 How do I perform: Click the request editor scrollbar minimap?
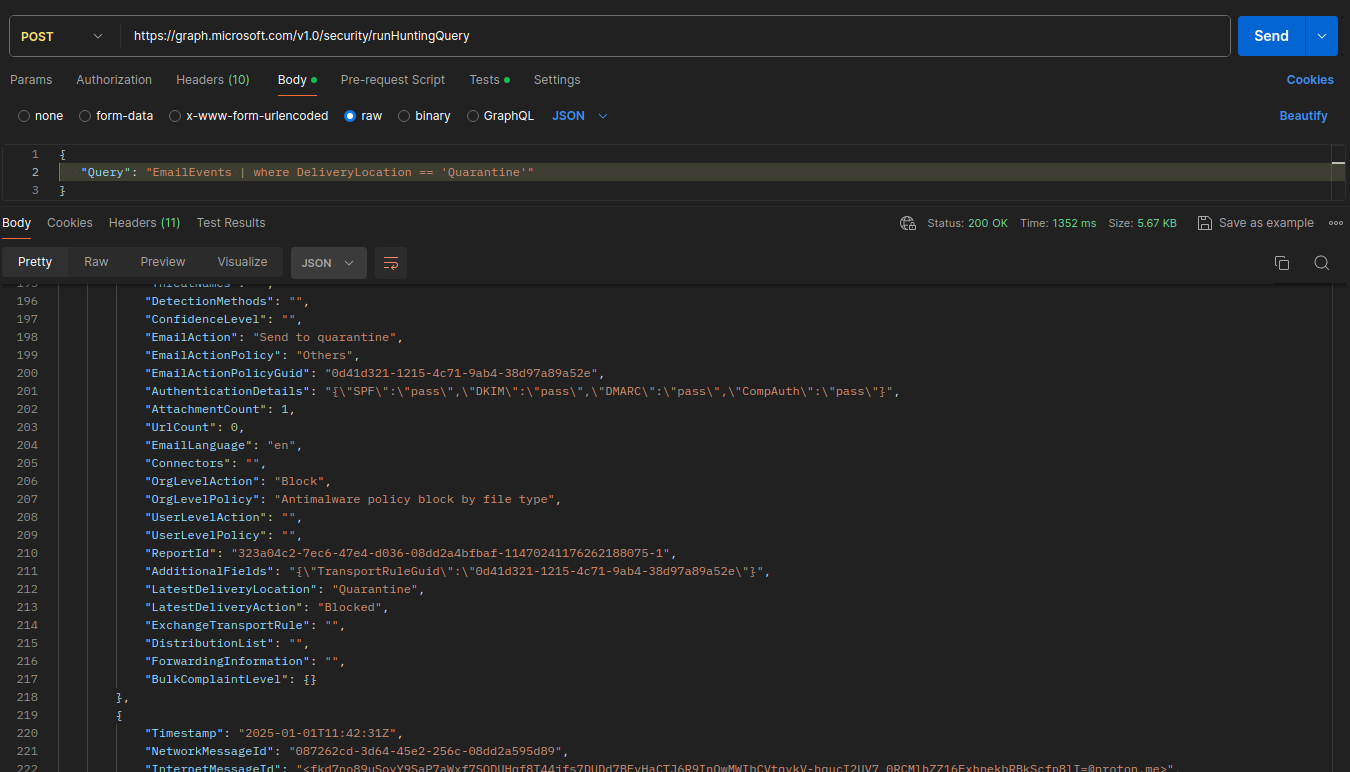coord(1339,172)
